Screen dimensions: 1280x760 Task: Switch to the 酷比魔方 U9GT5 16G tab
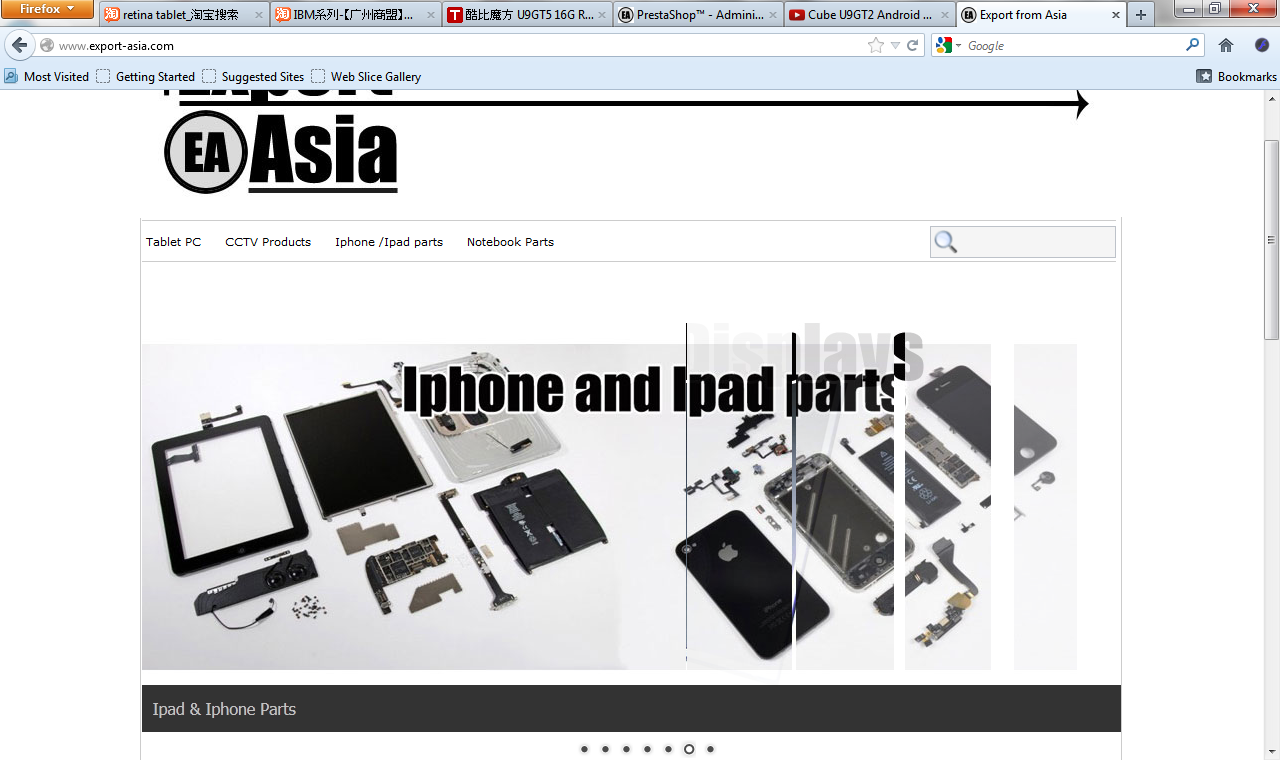point(527,15)
